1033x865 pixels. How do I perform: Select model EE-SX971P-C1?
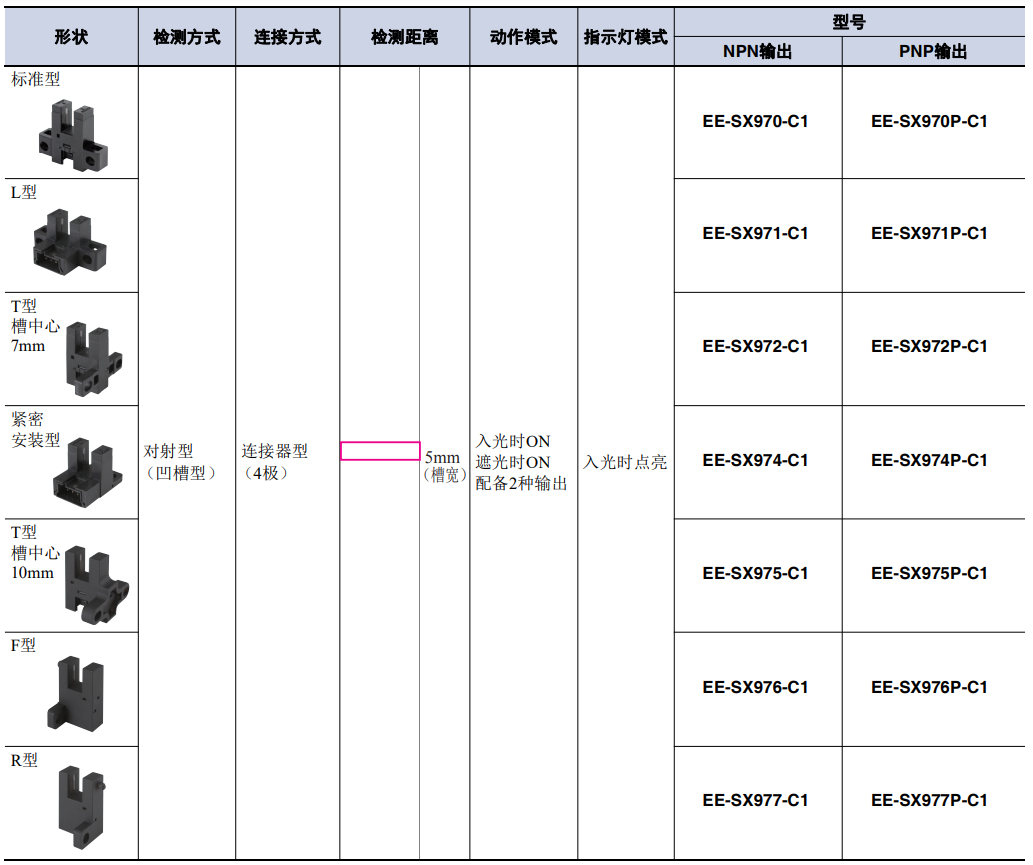(929, 233)
